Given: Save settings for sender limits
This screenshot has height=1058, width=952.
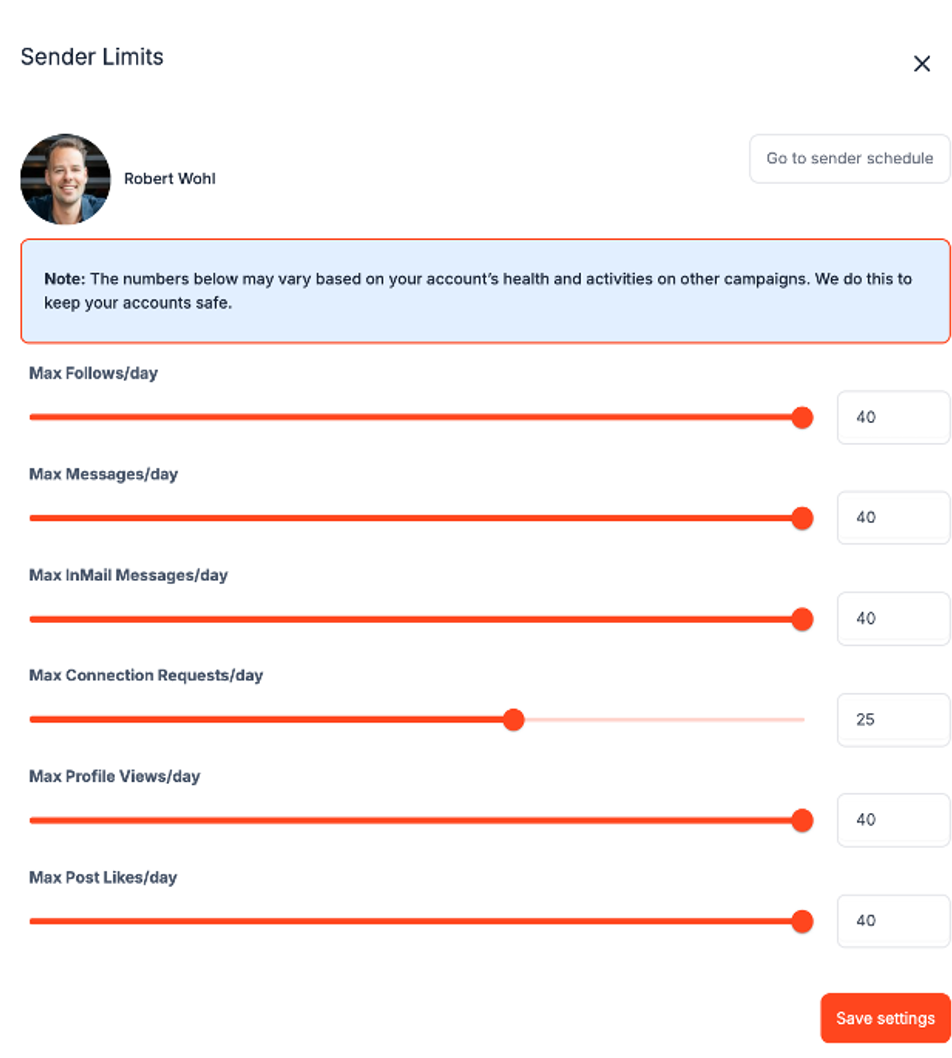Looking at the screenshot, I should click(885, 1018).
